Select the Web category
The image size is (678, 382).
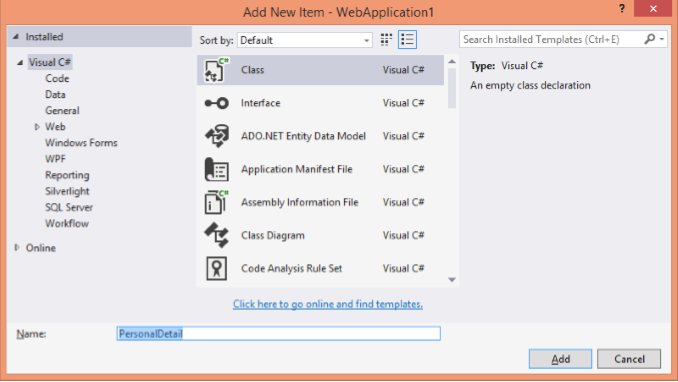coord(55,127)
